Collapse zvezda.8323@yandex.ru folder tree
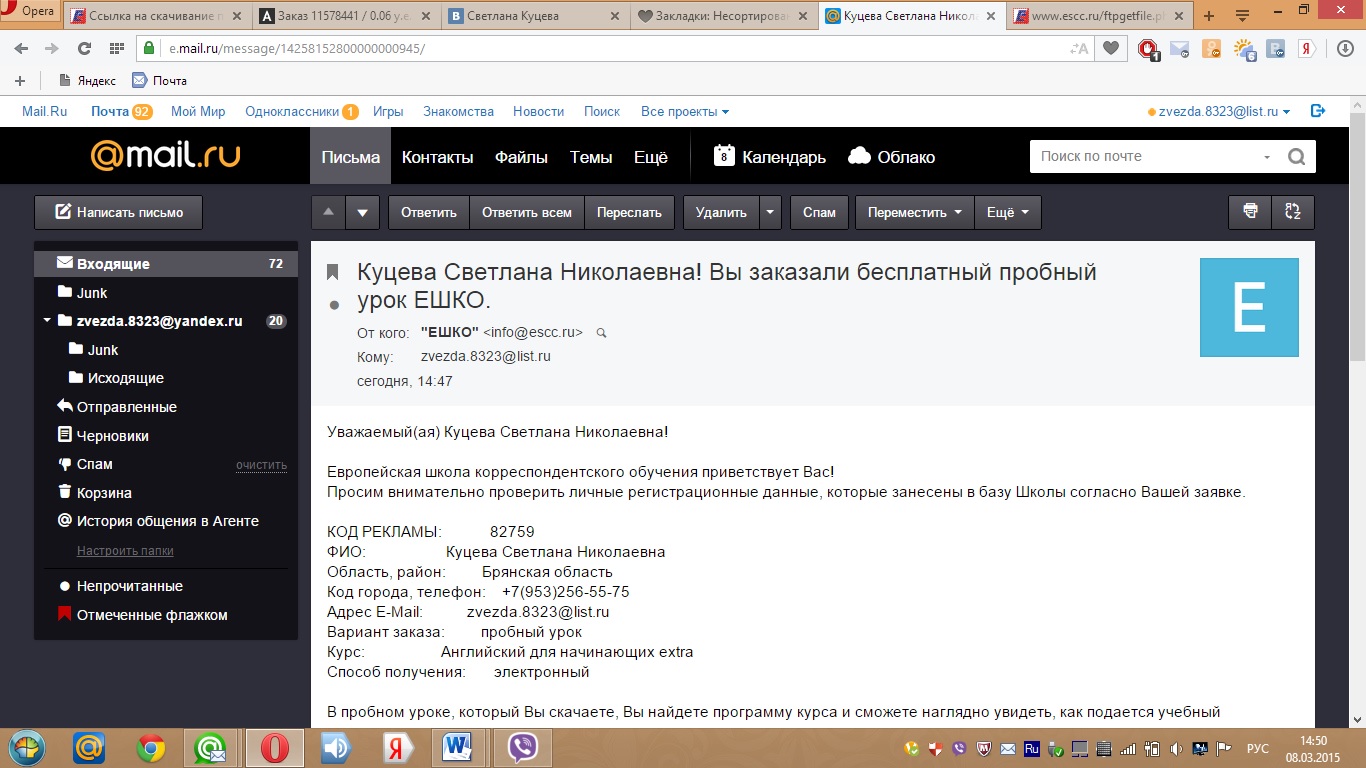Screen dimensions: 1366x768 (47, 321)
